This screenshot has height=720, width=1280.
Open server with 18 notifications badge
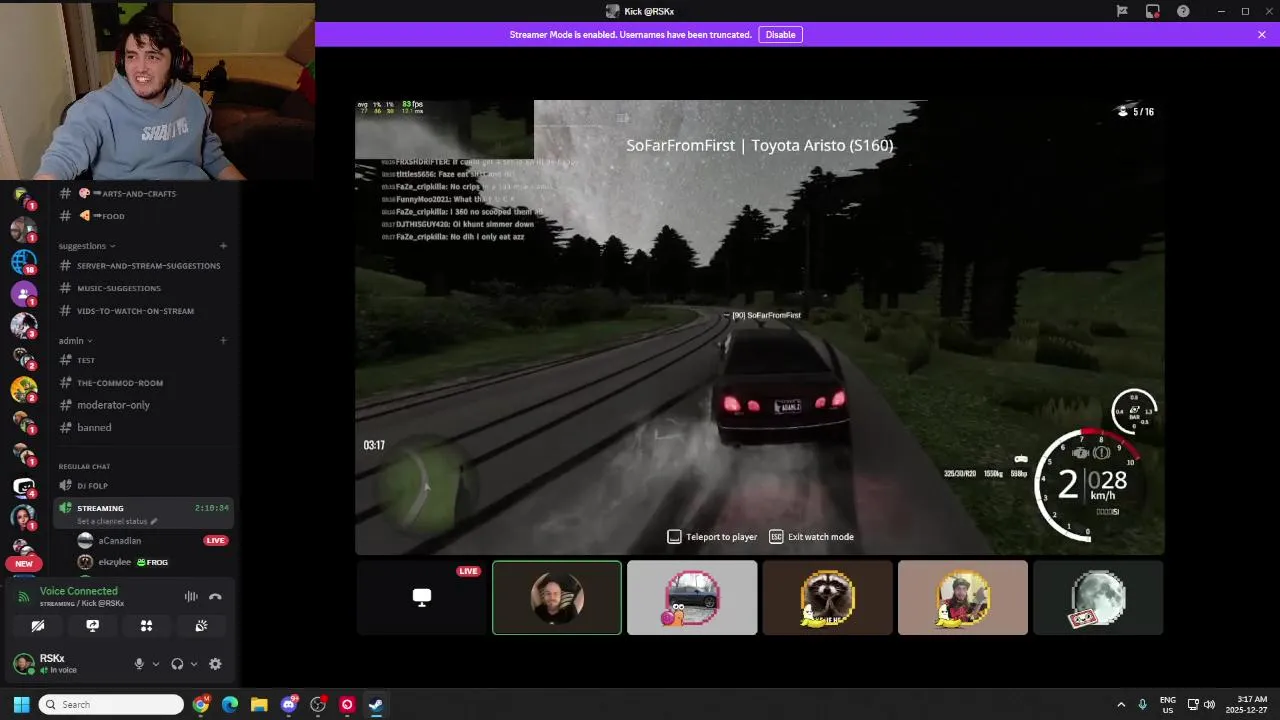tap(24, 261)
